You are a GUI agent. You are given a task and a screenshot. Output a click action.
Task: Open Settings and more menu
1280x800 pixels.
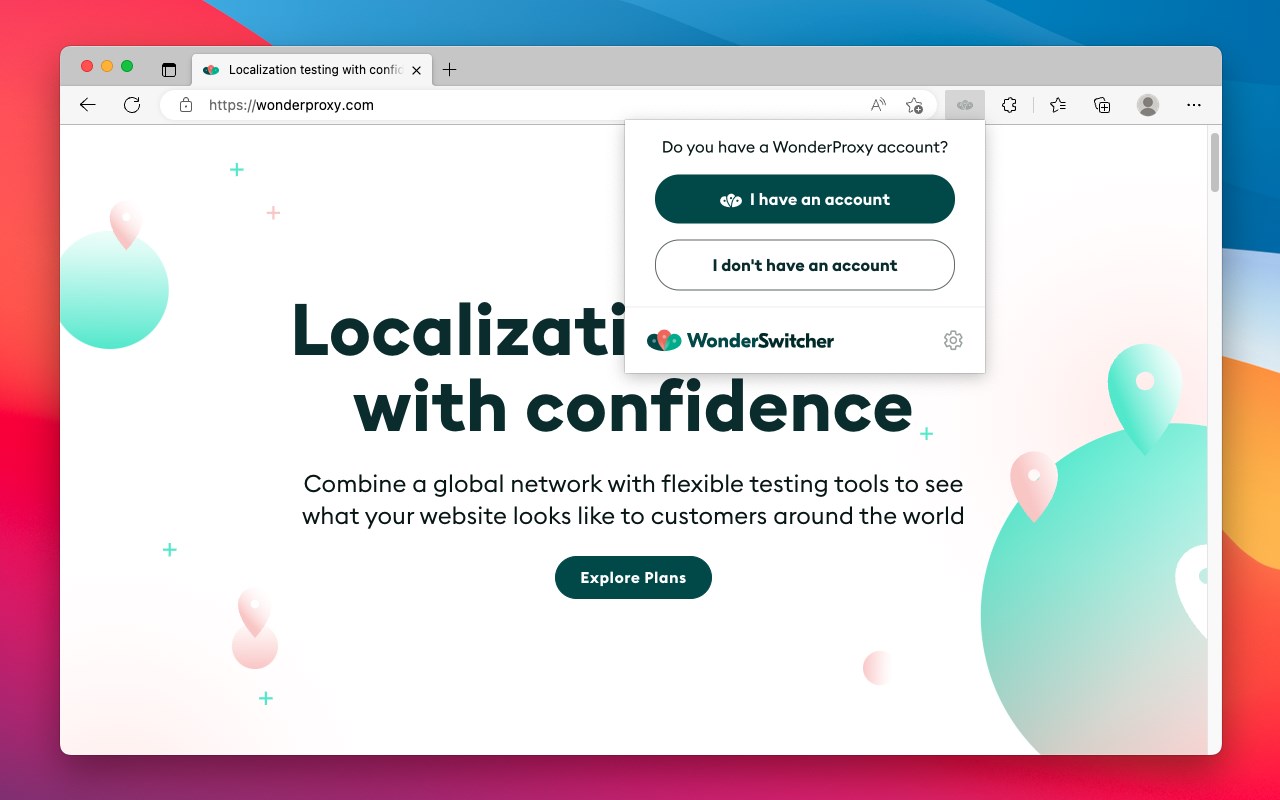point(1194,105)
